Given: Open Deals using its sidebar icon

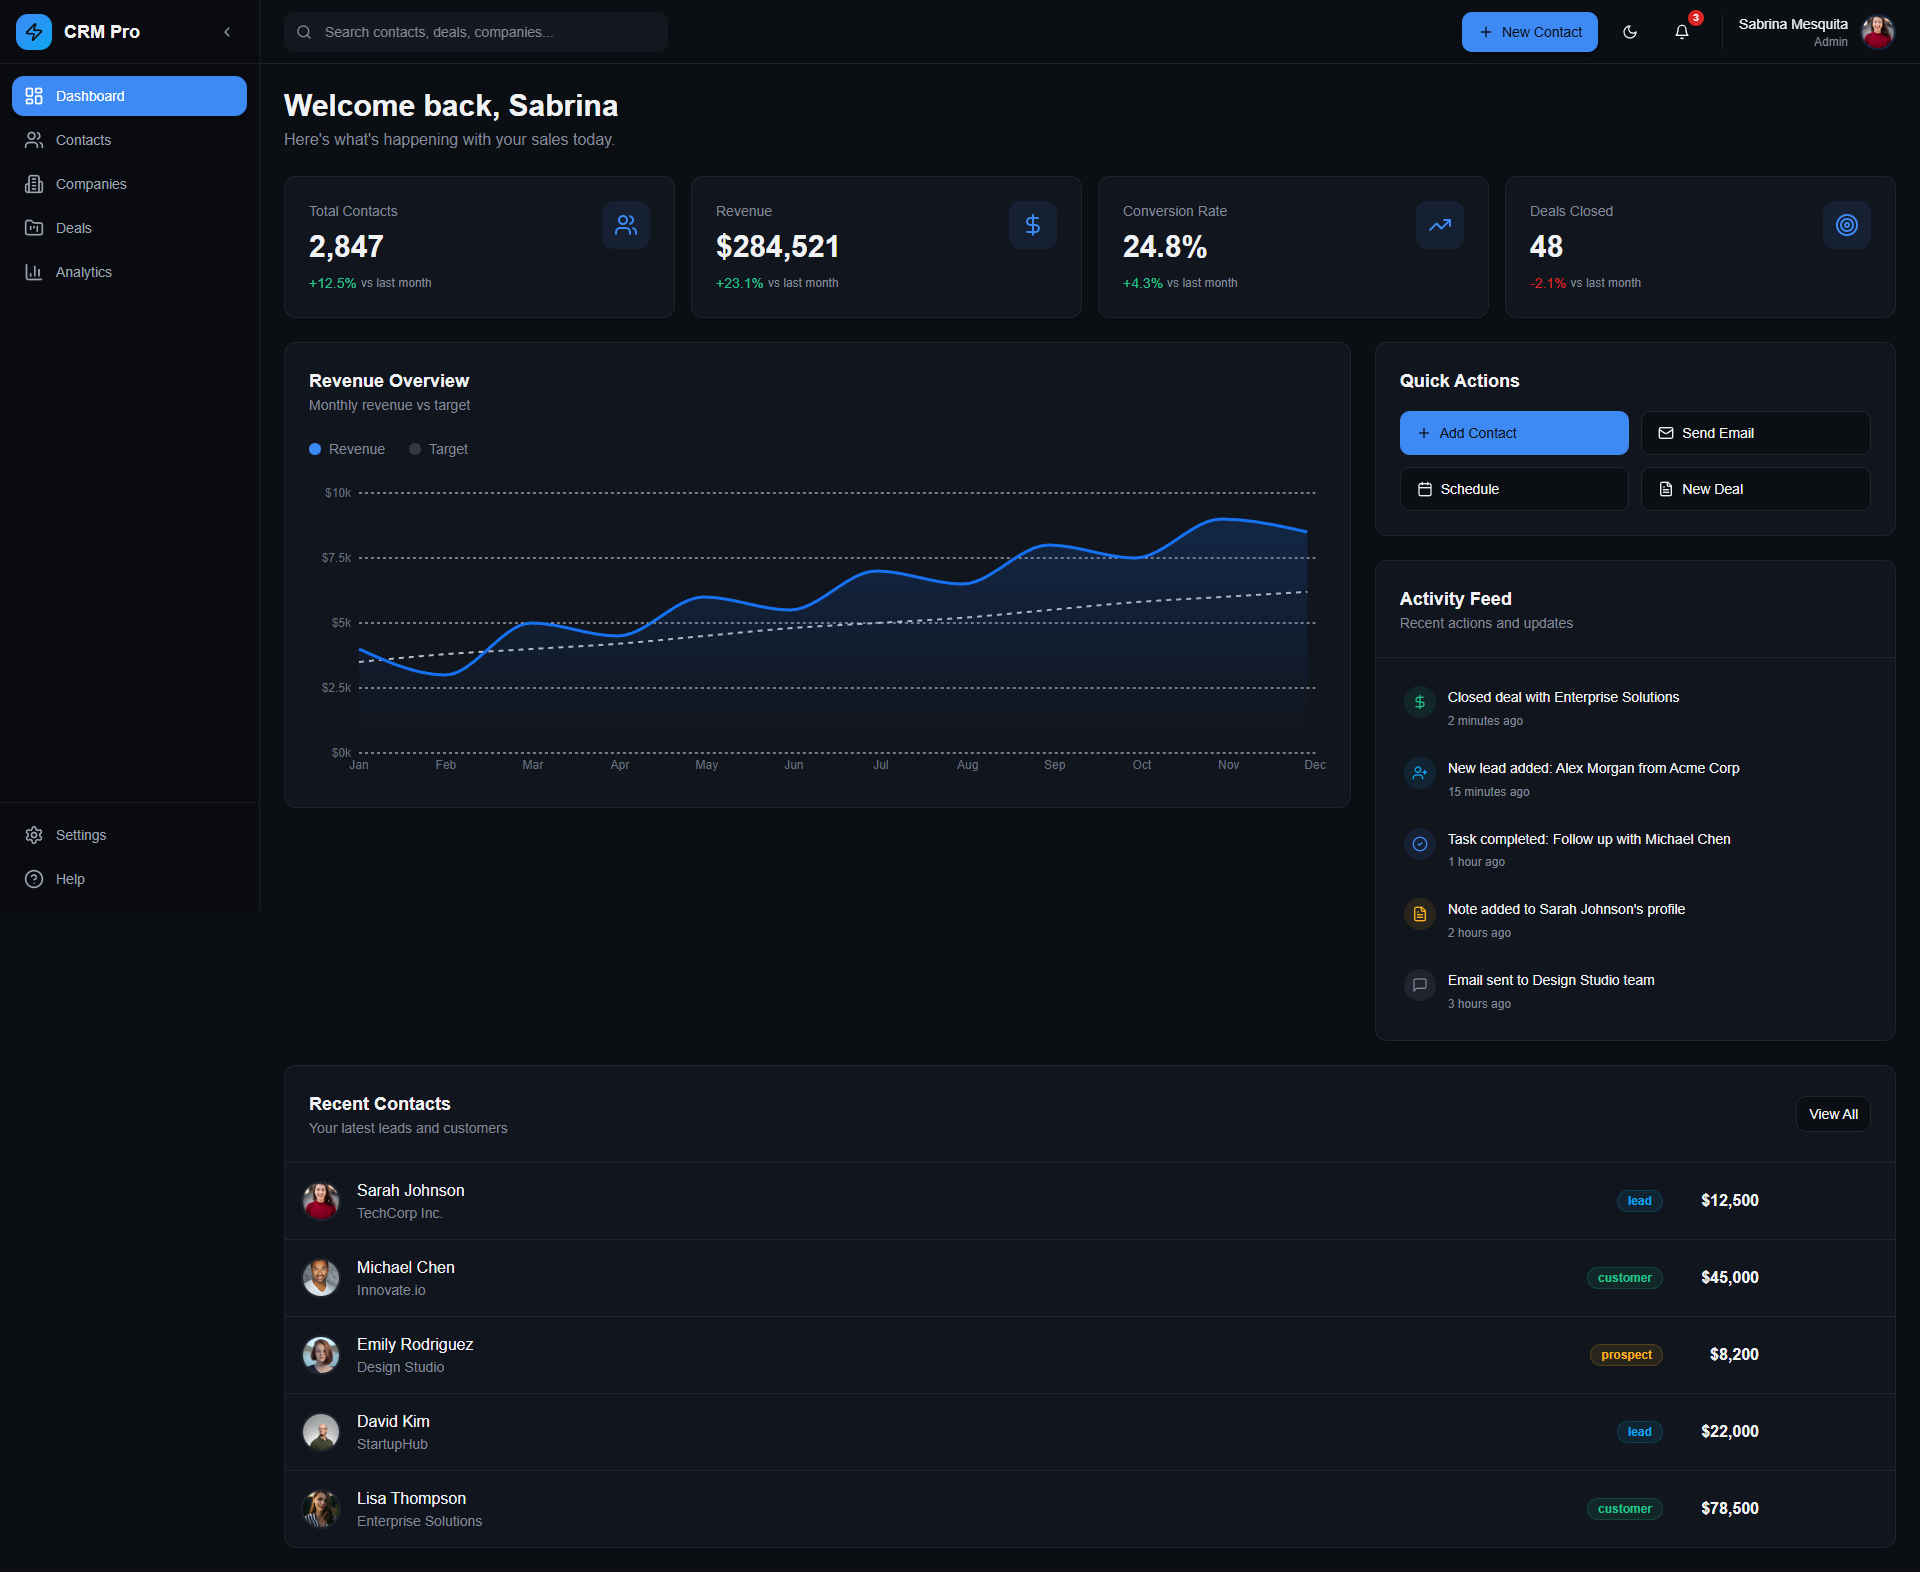Looking at the screenshot, I should pos(33,228).
